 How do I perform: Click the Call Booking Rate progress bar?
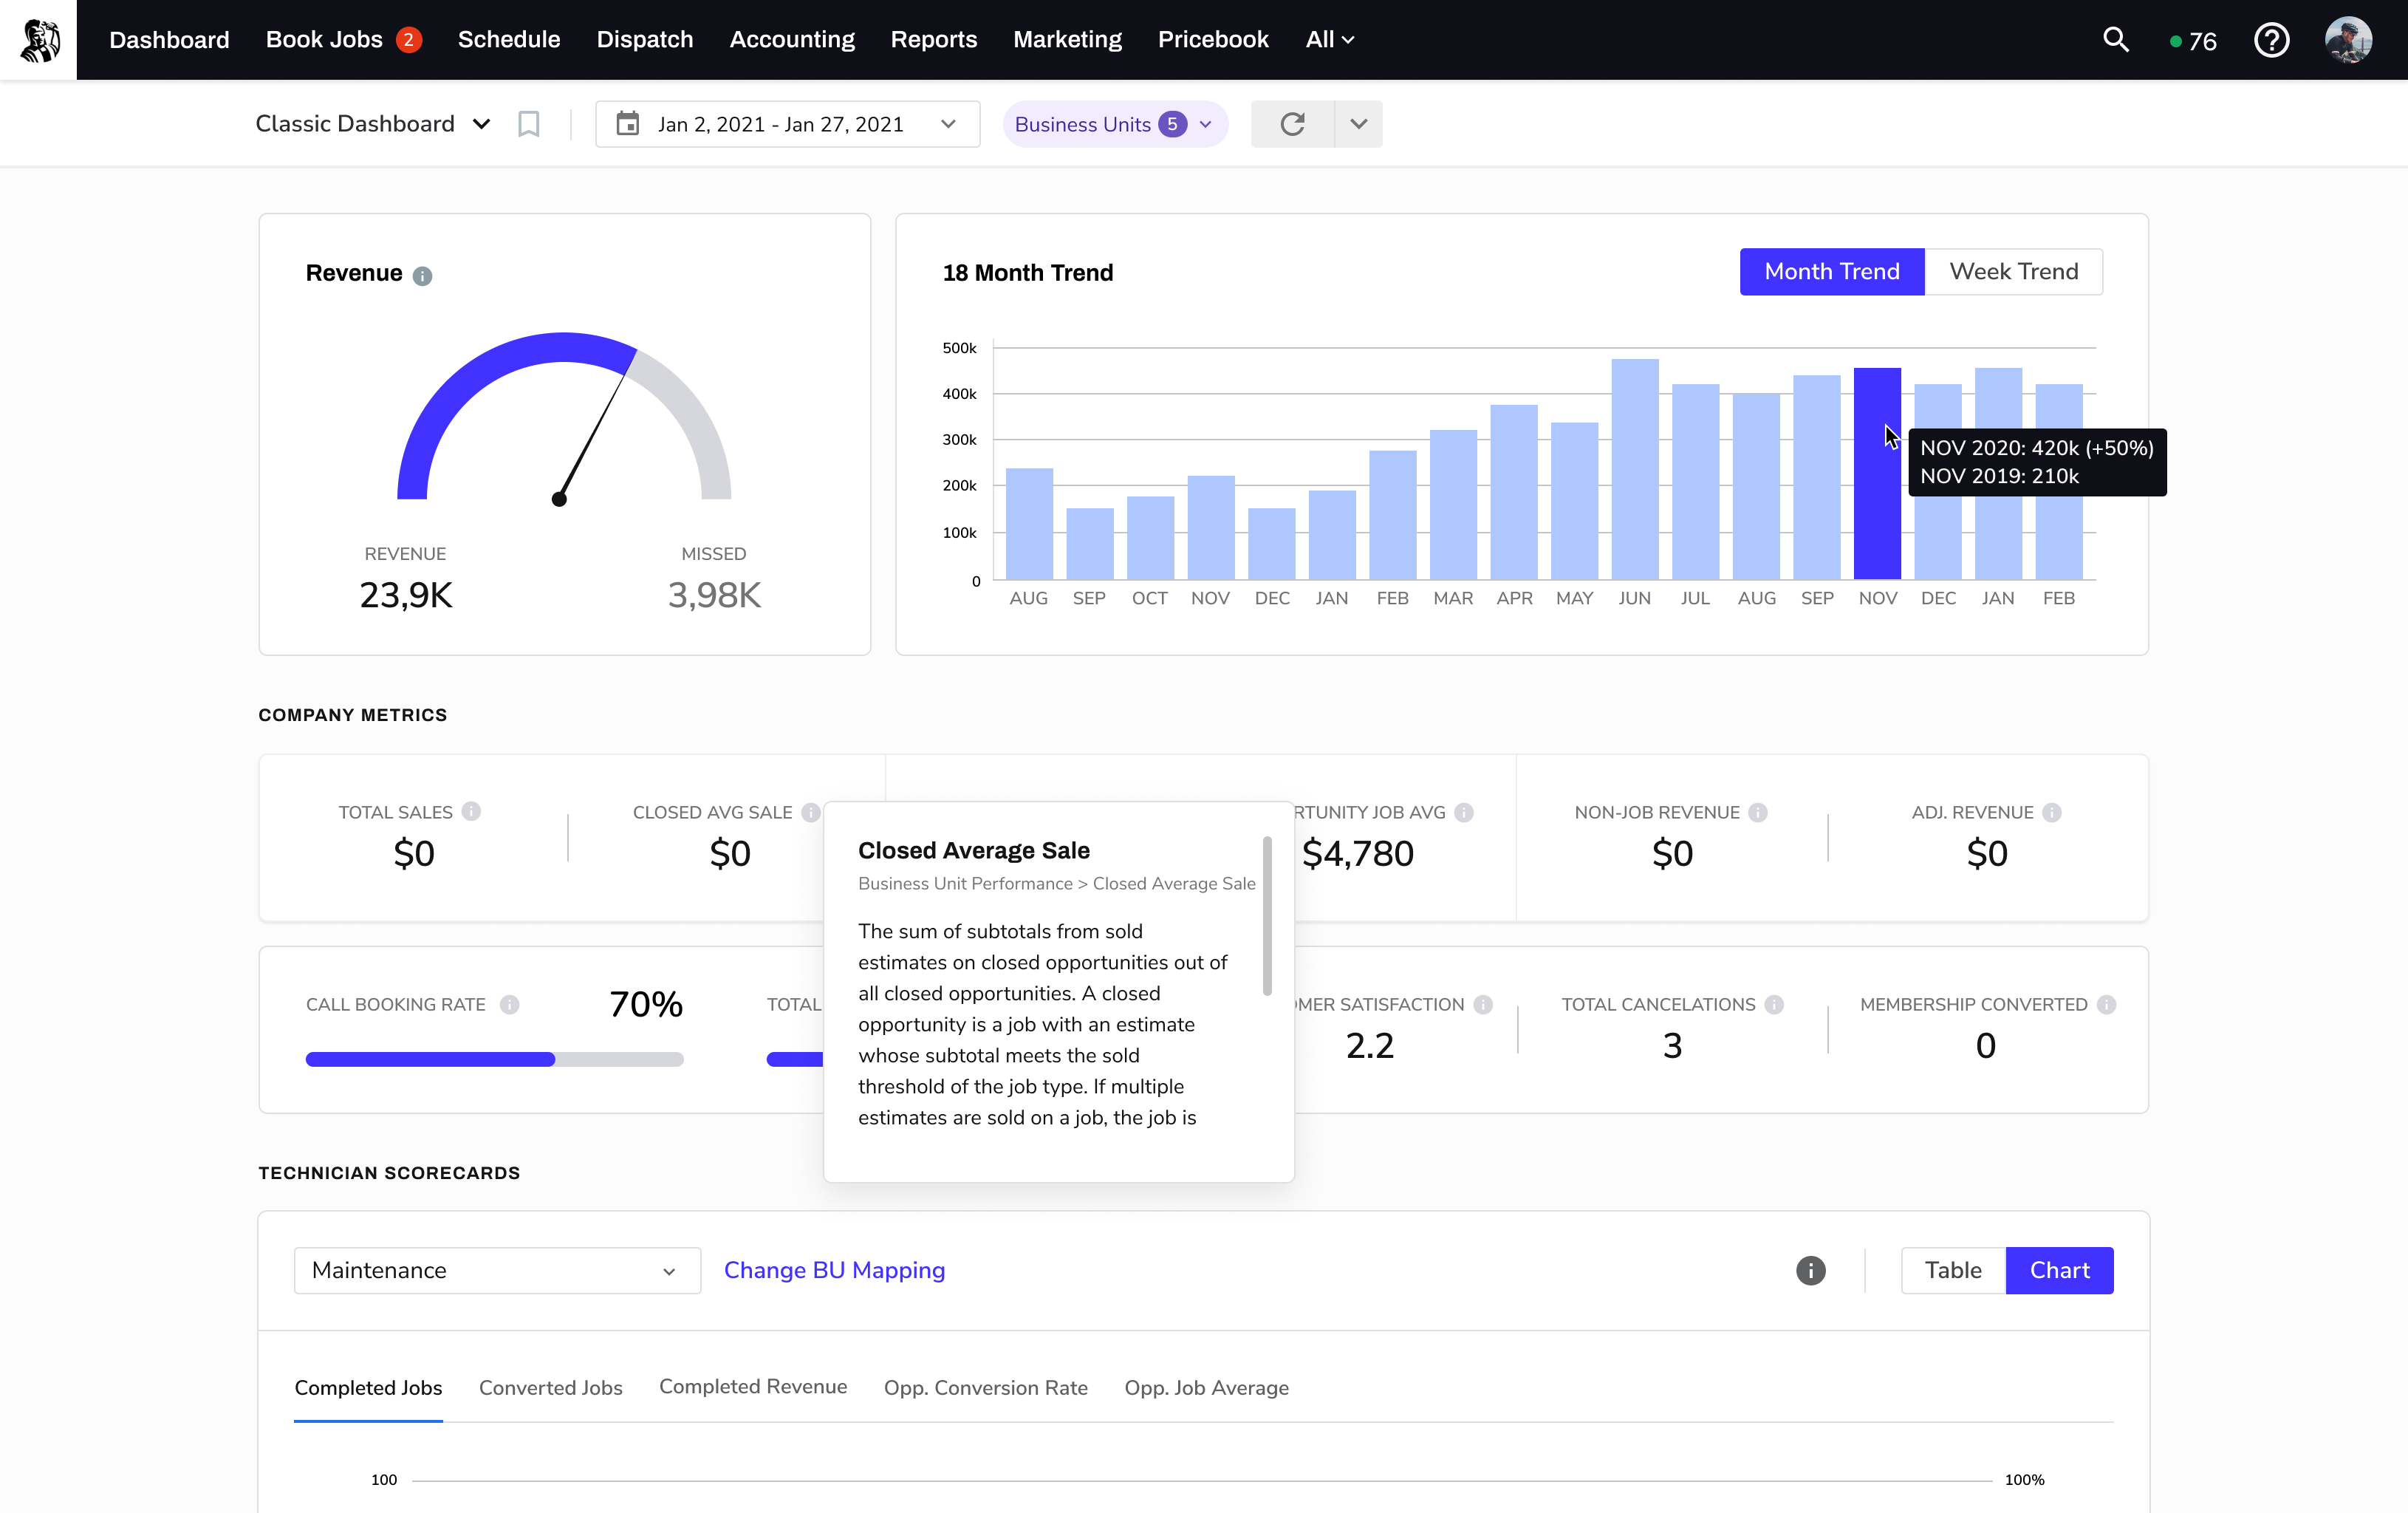[x=494, y=1059]
